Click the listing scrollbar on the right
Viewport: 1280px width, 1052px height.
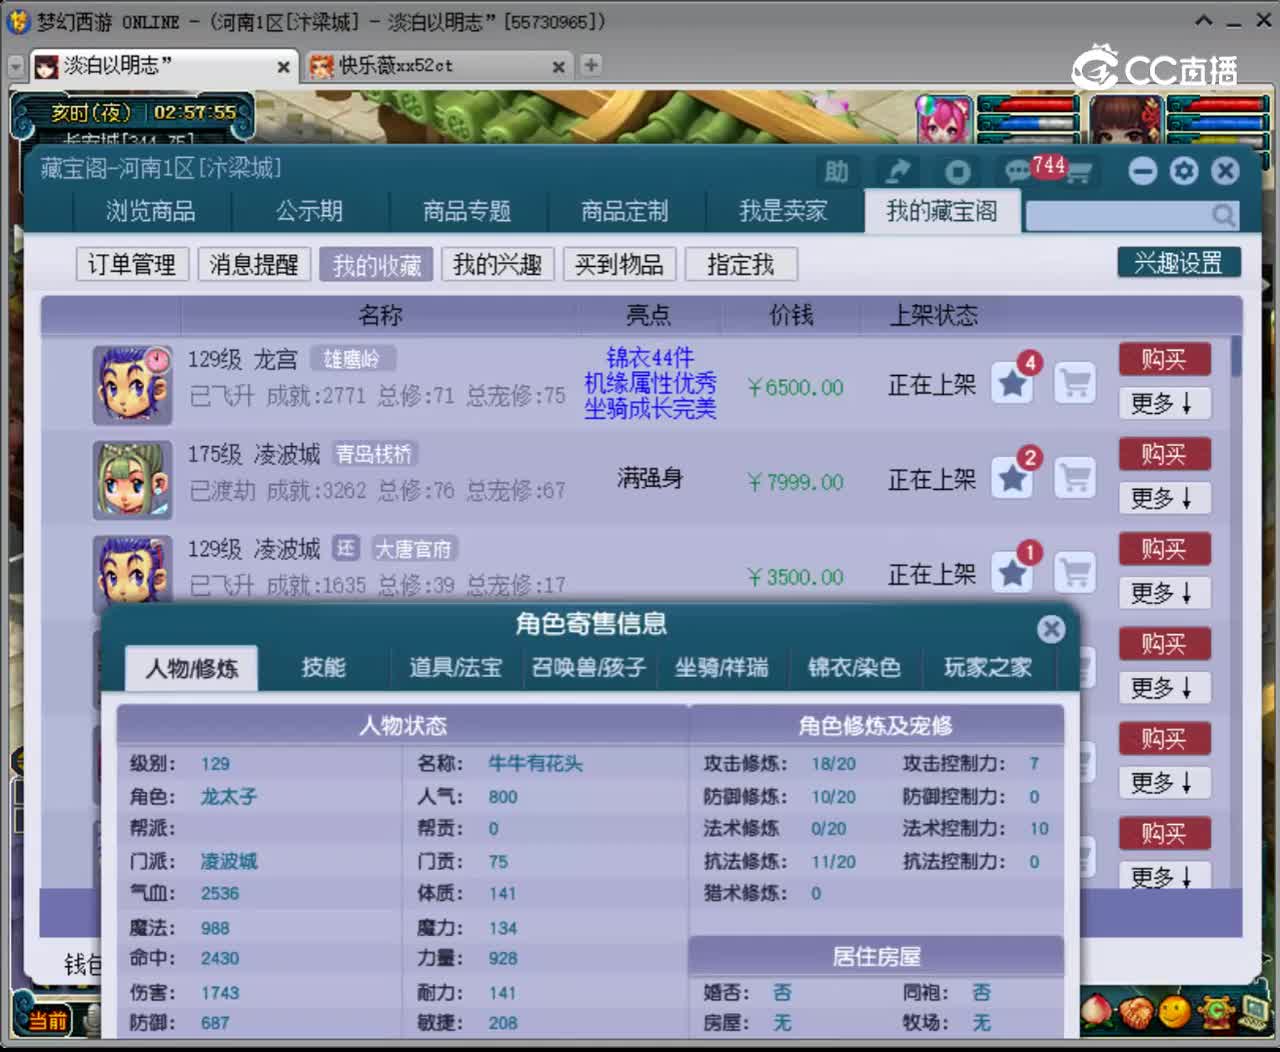1237,357
